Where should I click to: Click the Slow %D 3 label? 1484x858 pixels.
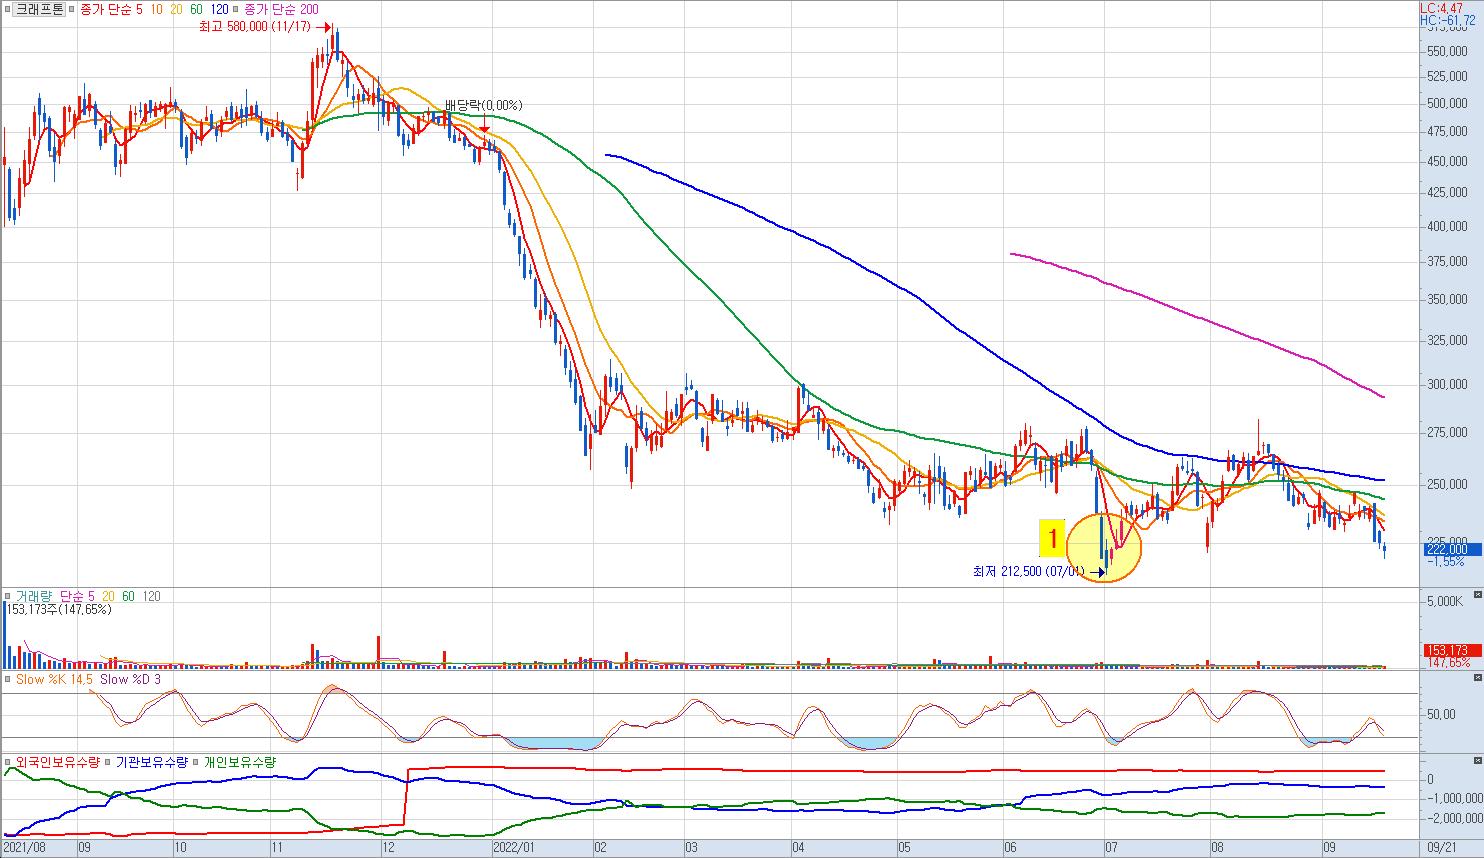[132, 680]
